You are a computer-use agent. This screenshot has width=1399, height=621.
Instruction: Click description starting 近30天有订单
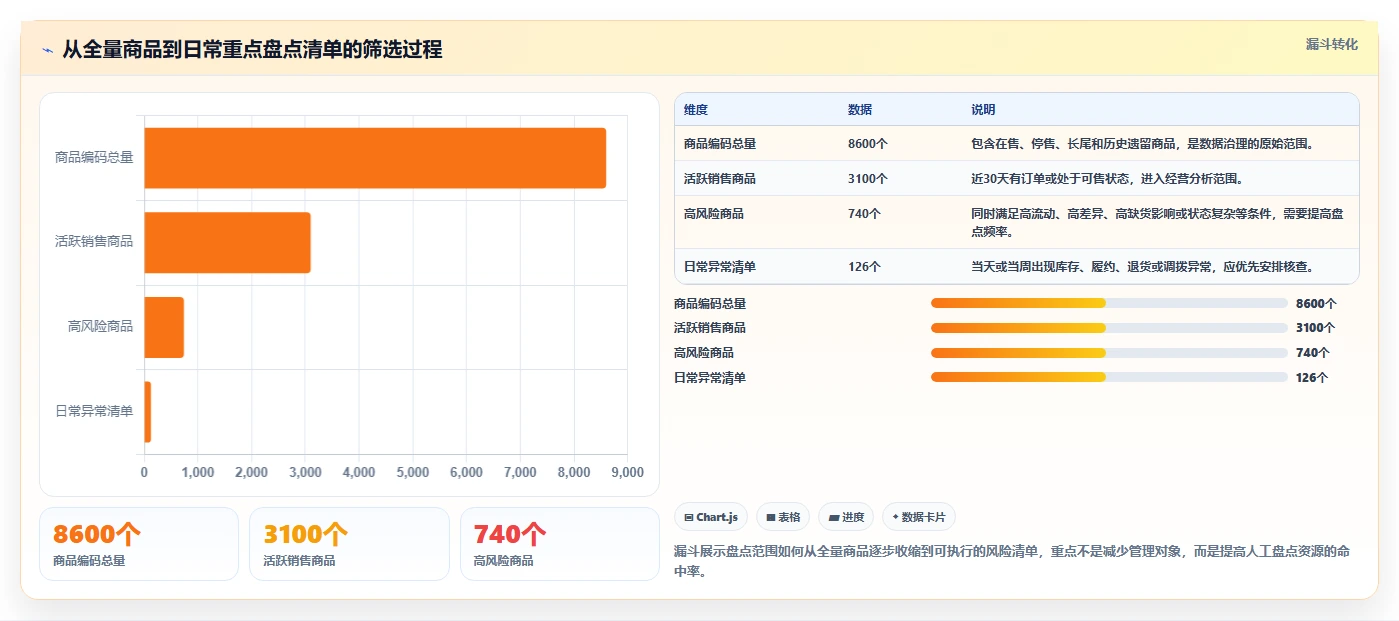1107,179
